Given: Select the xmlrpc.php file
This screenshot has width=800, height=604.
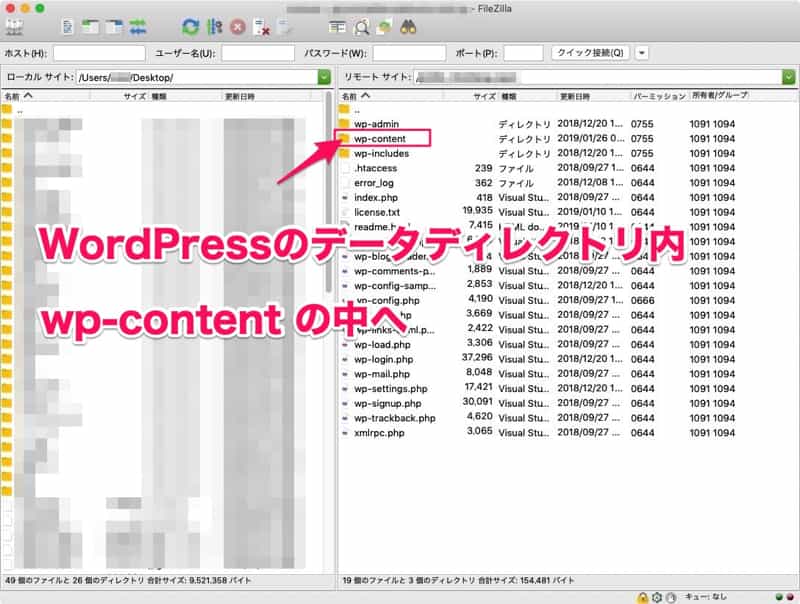Looking at the screenshot, I should point(380,434).
